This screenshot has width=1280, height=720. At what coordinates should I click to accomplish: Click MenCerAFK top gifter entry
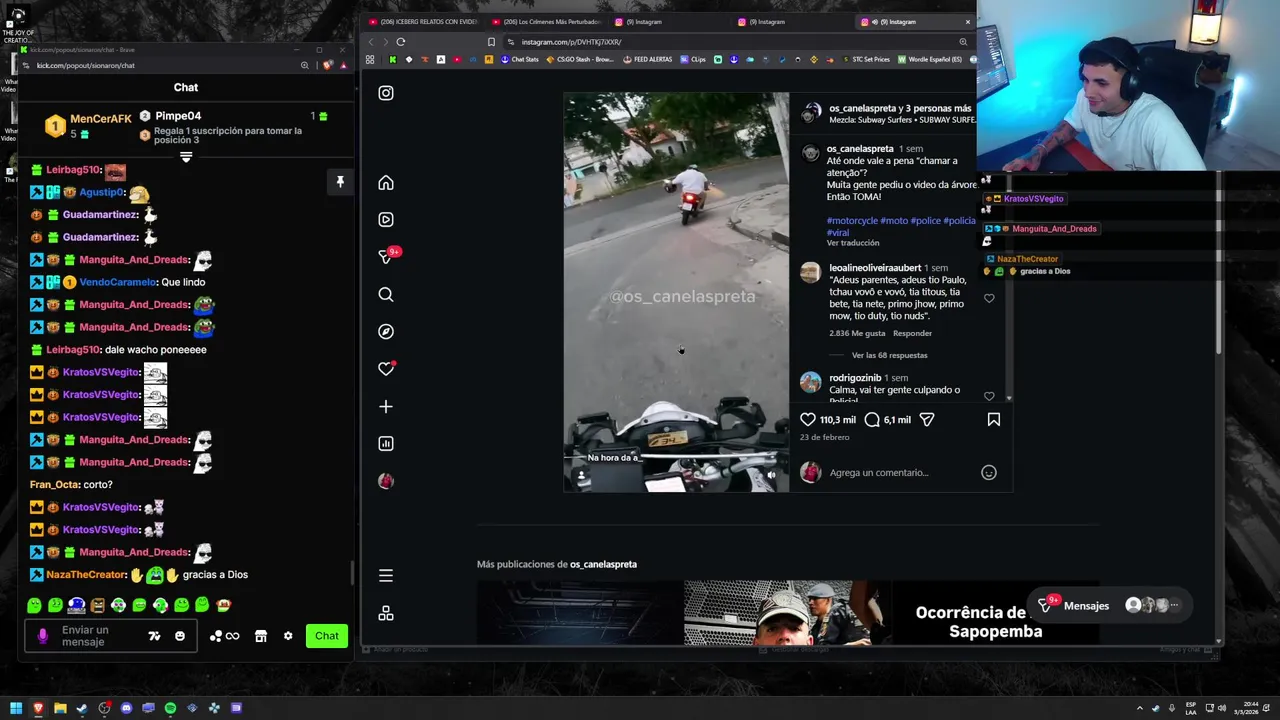87,126
